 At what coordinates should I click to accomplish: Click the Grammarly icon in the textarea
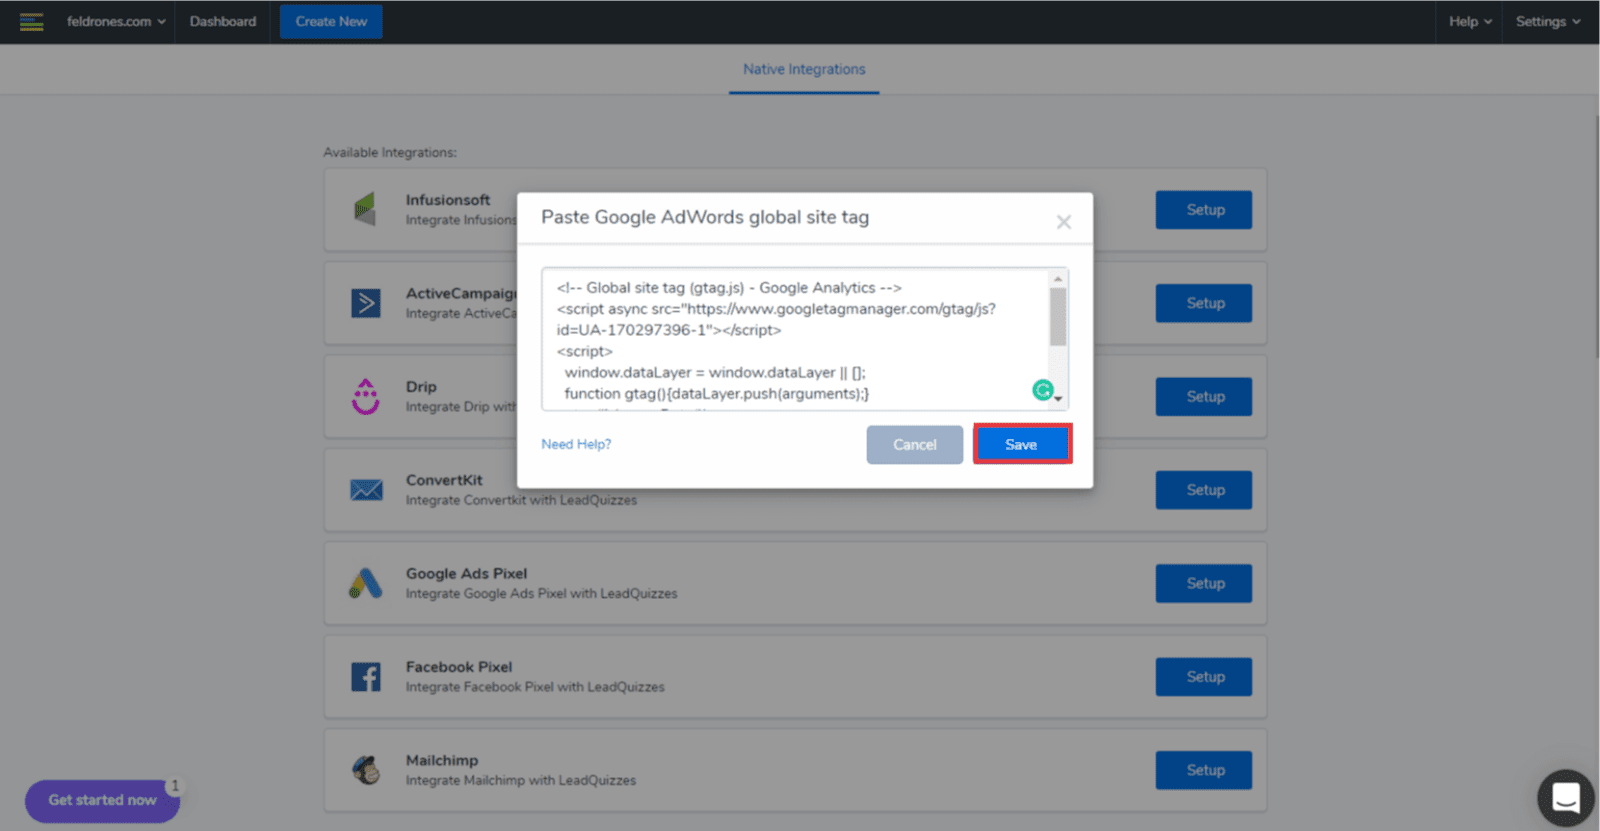tap(1043, 390)
